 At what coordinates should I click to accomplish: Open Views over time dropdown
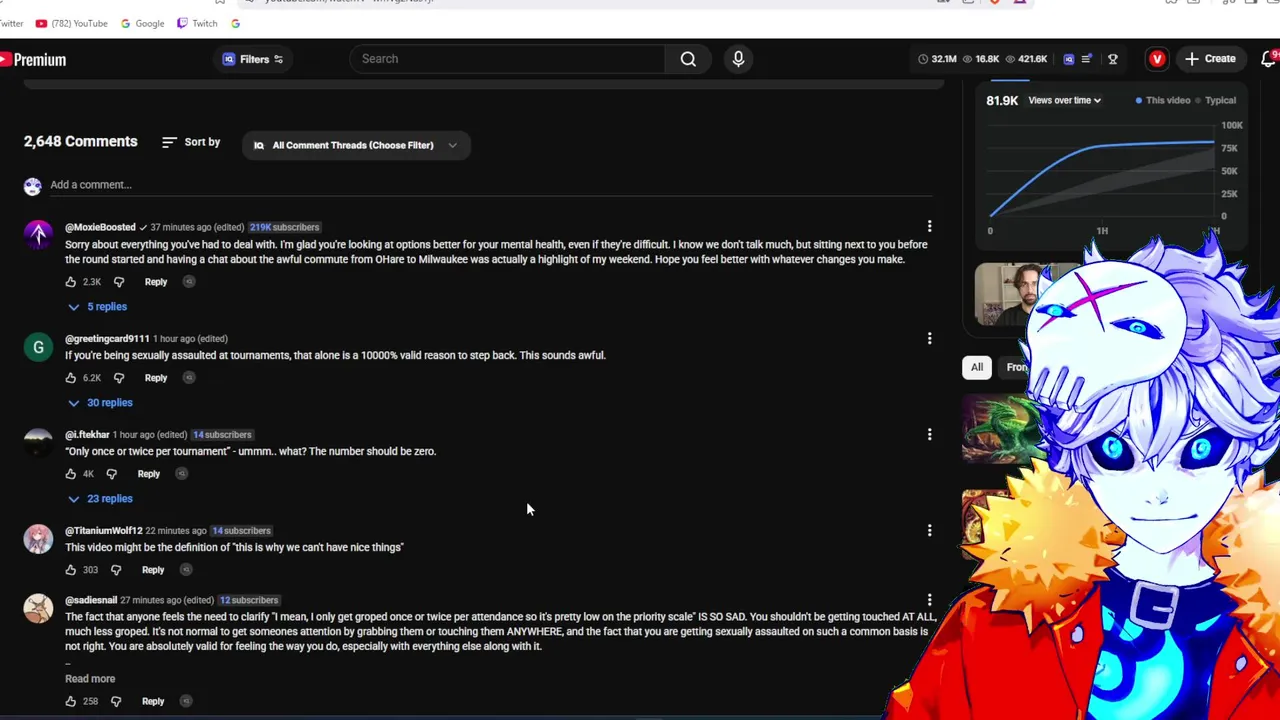tap(1064, 101)
